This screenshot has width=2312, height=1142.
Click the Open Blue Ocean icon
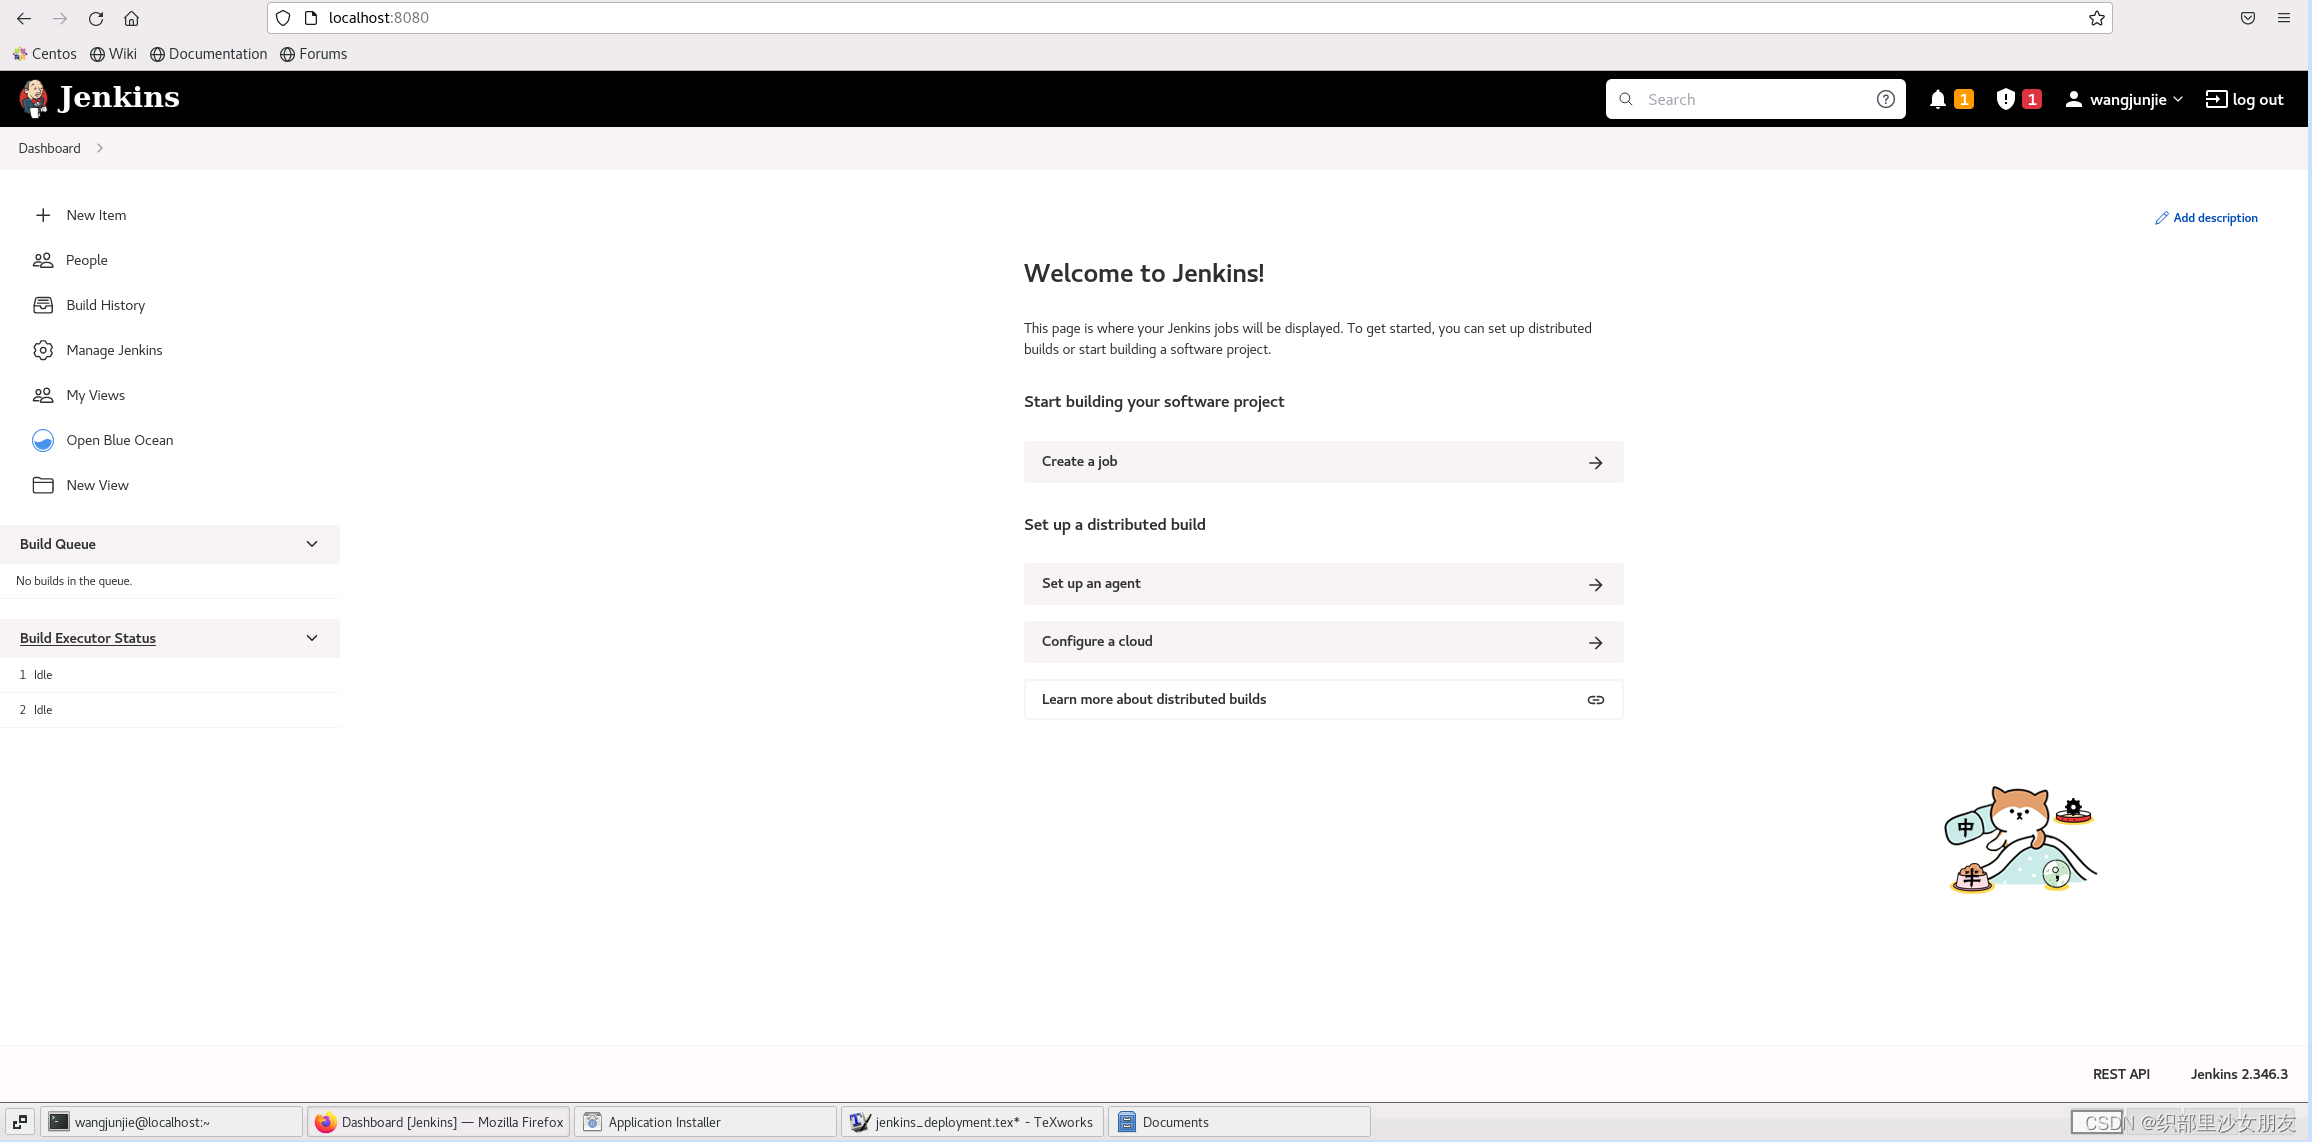pyautogui.click(x=43, y=440)
